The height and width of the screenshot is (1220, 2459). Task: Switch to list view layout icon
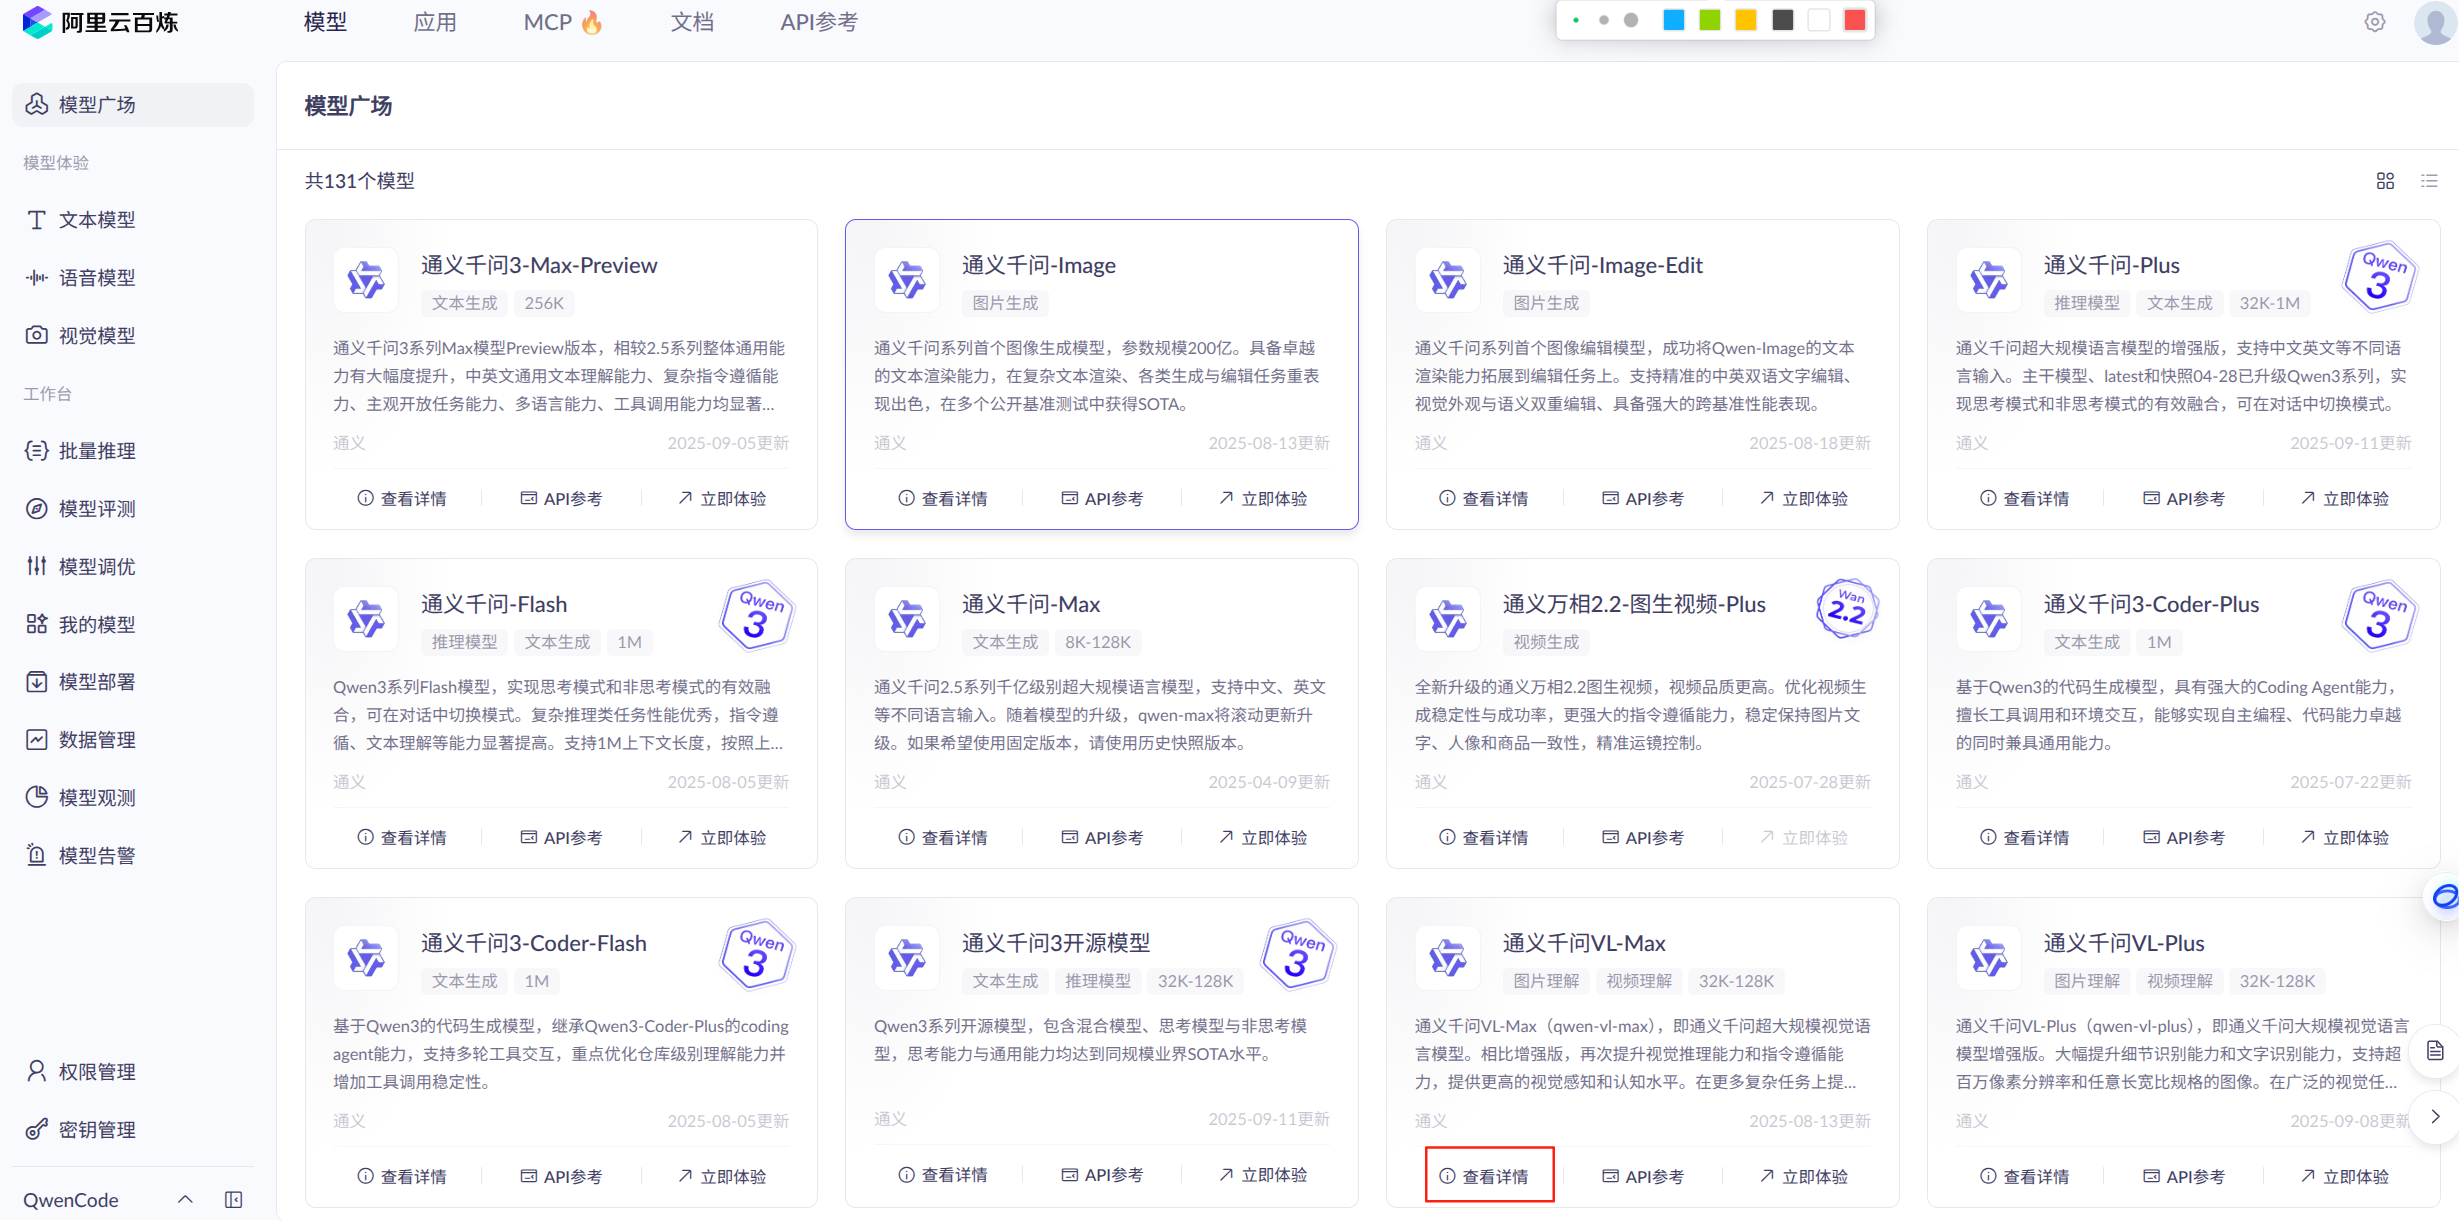click(2429, 181)
